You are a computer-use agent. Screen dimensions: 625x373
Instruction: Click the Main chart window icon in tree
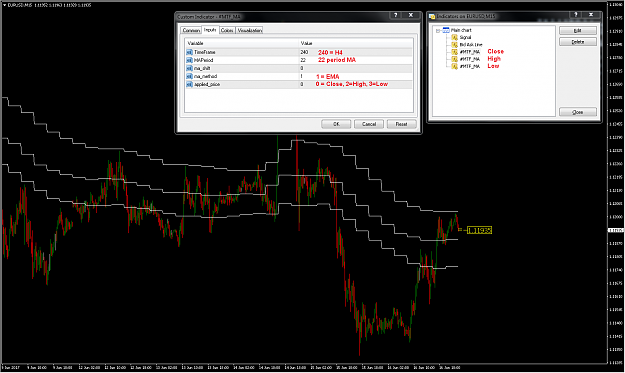(446, 30)
